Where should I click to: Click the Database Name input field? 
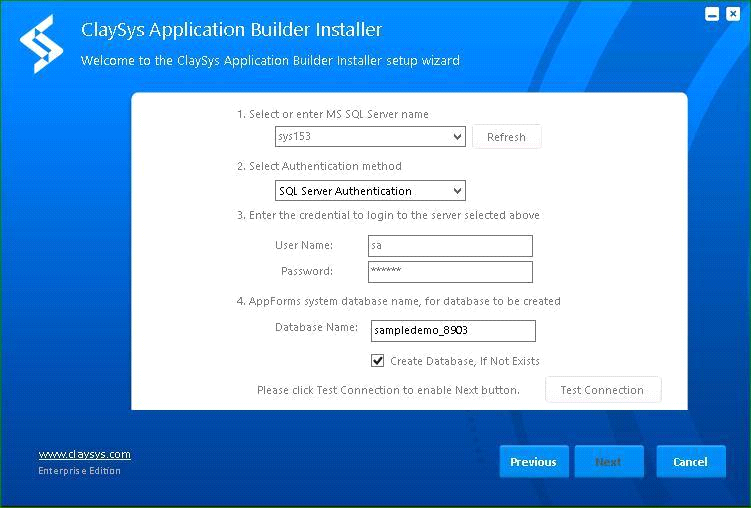(453, 331)
